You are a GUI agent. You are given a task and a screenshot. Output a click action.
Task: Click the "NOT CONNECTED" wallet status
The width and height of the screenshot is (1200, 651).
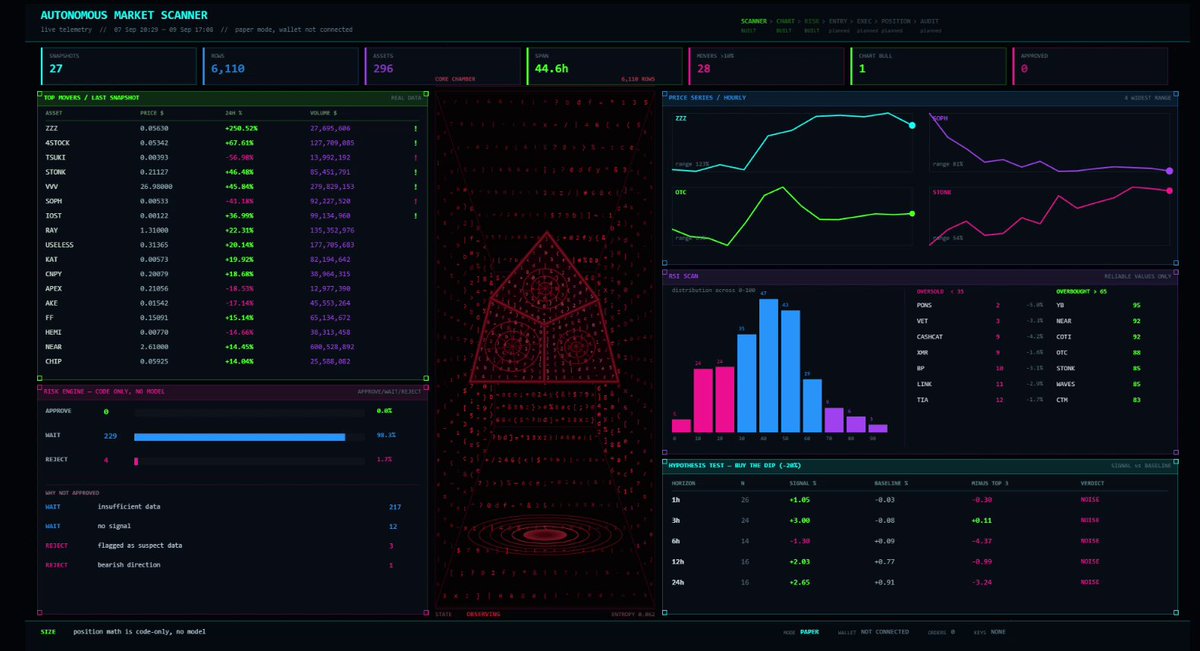[x=885, y=632]
